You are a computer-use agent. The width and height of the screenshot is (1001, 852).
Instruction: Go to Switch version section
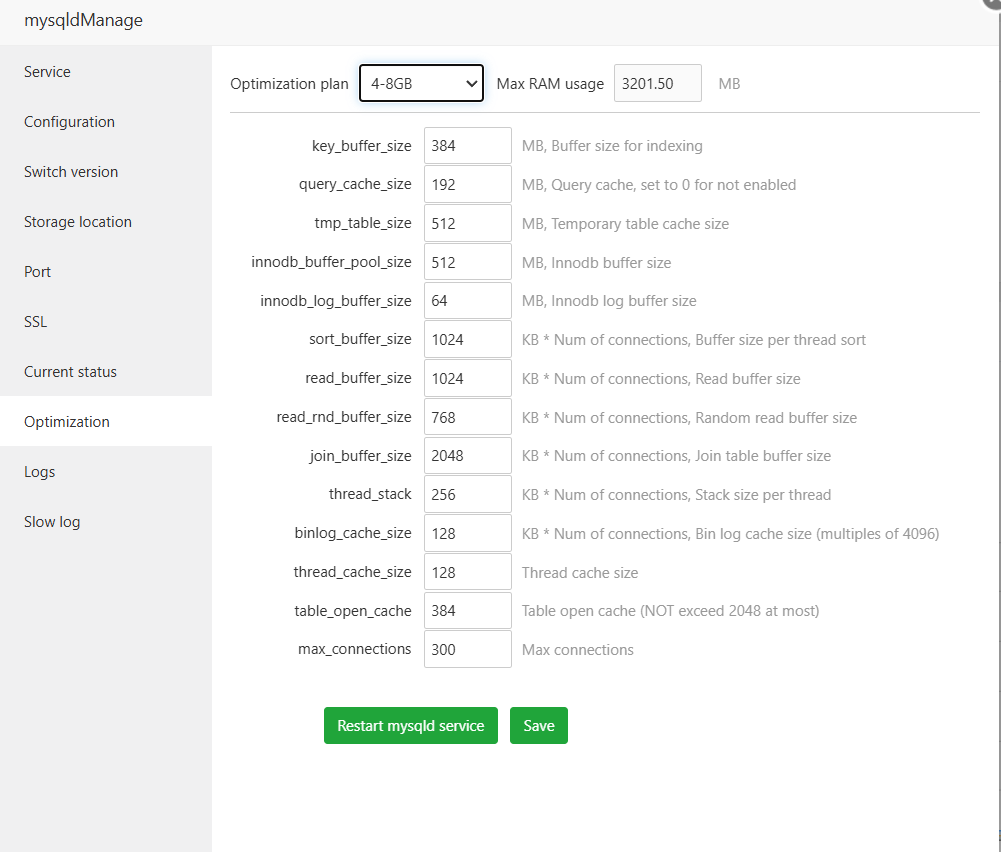(x=71, y=172)
